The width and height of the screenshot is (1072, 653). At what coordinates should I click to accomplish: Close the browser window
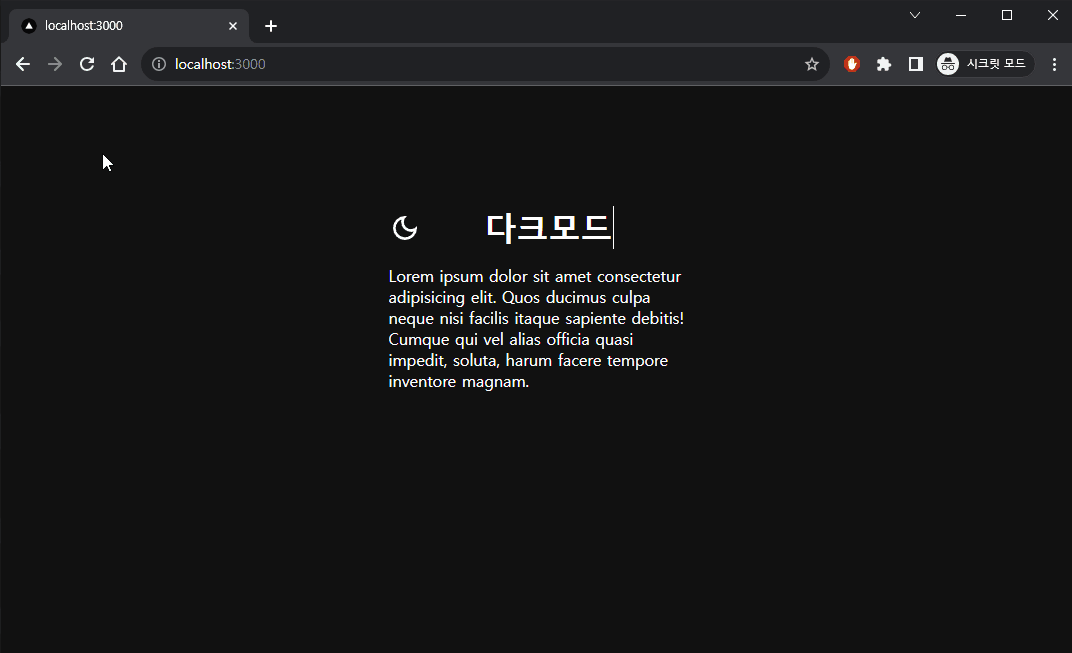pos(1053,15)
